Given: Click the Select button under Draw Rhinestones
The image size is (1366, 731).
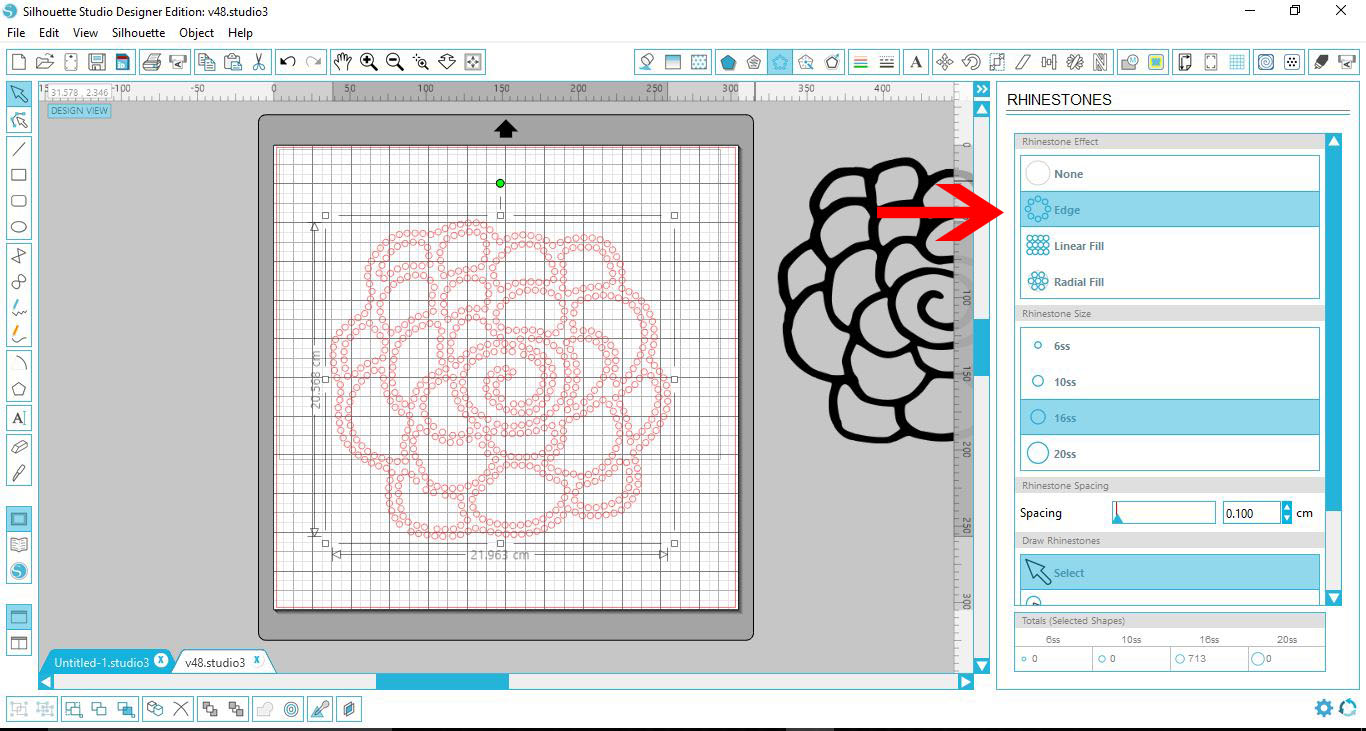Looking at the screenshot, I should point(1168,572).
